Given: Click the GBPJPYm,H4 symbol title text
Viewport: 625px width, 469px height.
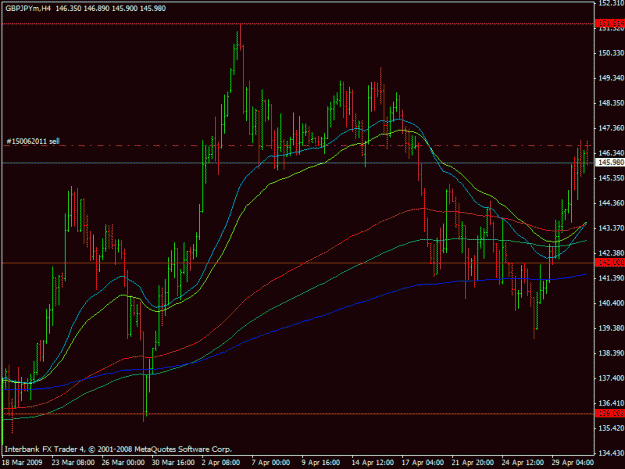Looking at the screenshot, I should (28, 8).
